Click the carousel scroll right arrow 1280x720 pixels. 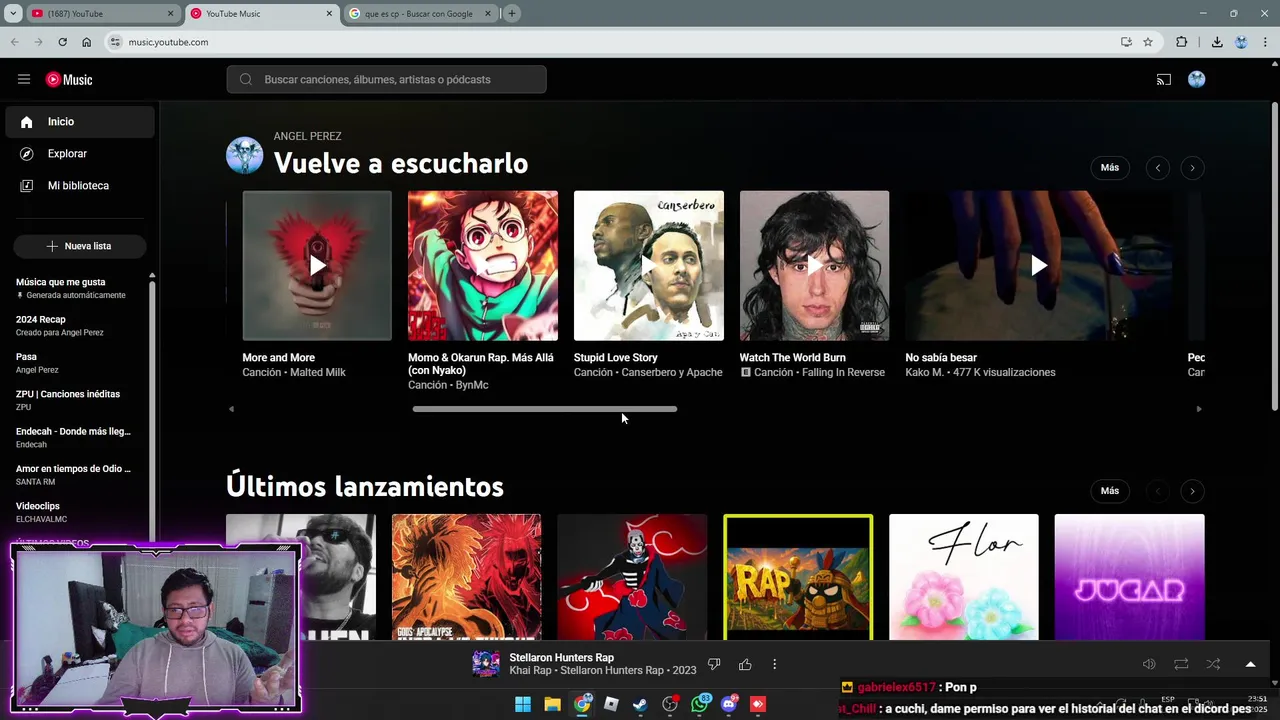1199,409
